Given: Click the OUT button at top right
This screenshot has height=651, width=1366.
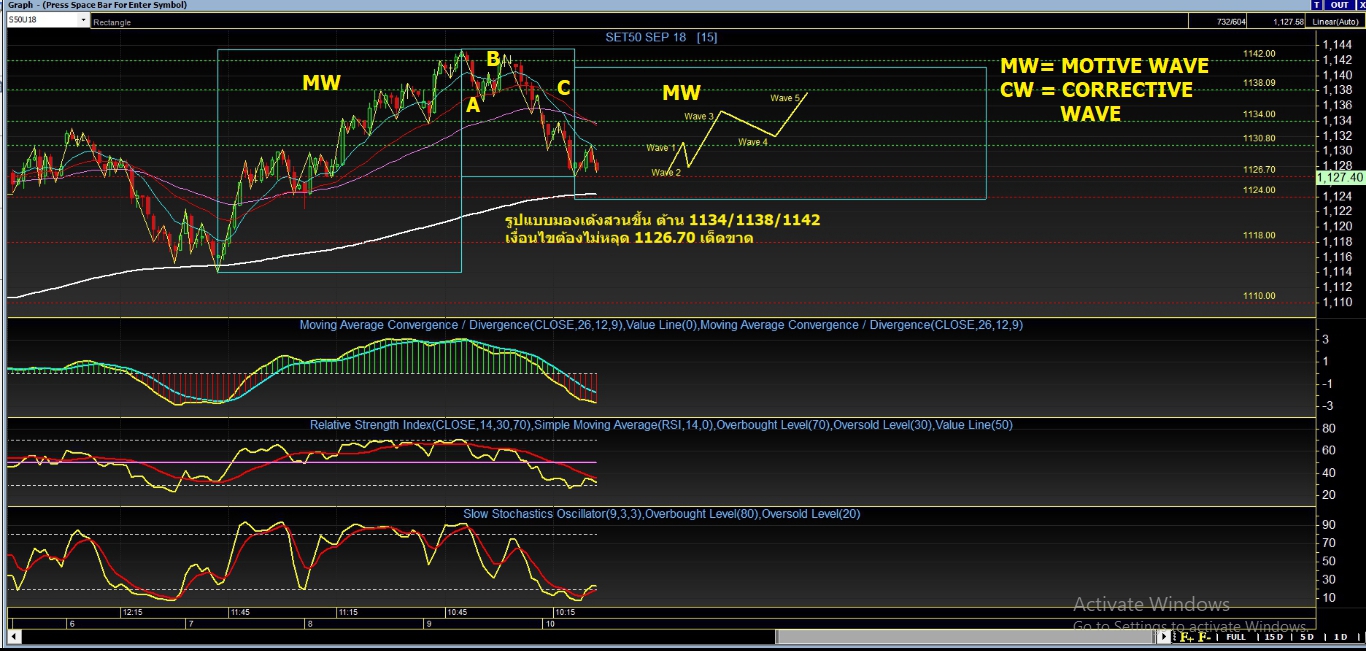Looking at the screenshot, I should pyautogui.click(x=1339, y=5).
